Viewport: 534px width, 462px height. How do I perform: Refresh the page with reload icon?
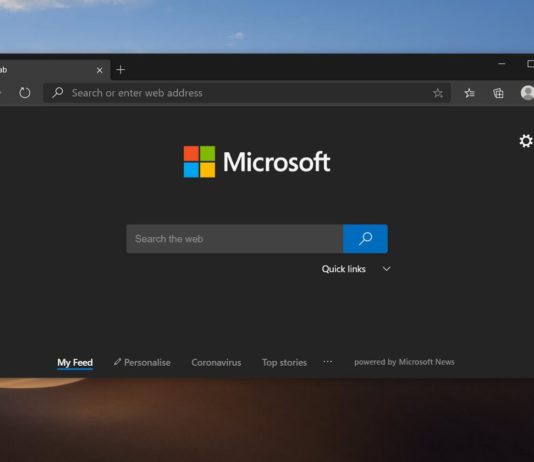click(25, 93)
